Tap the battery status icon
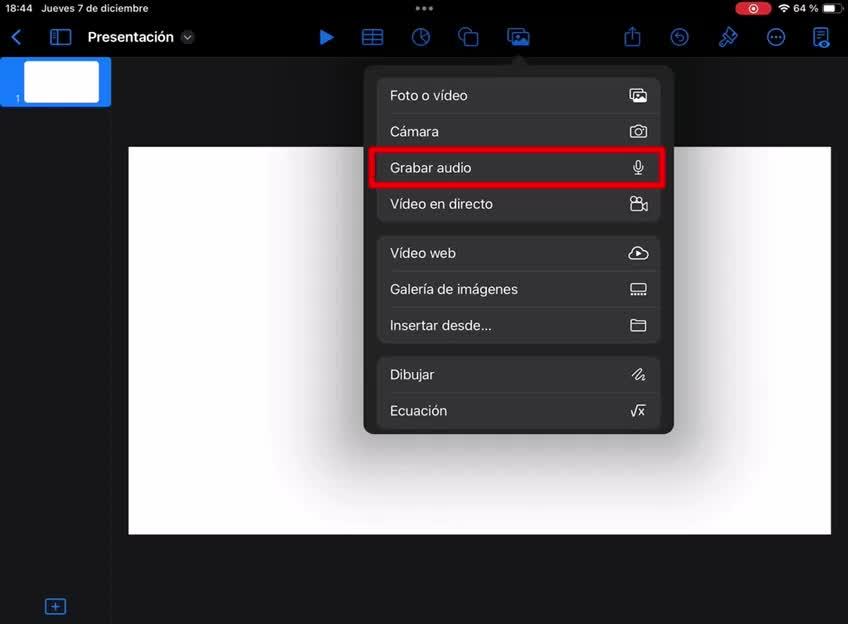This screenshot has height=624, width=848. pyautogui.click(x=831, y=8)
